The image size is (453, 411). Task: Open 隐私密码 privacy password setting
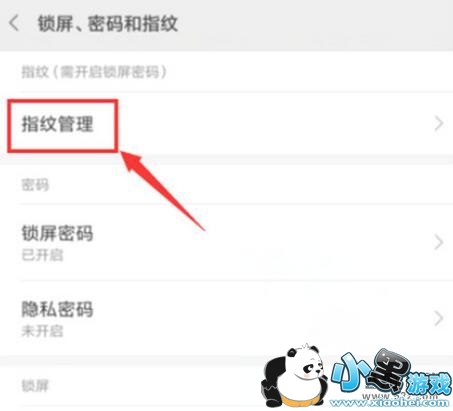tap(226, 318)
